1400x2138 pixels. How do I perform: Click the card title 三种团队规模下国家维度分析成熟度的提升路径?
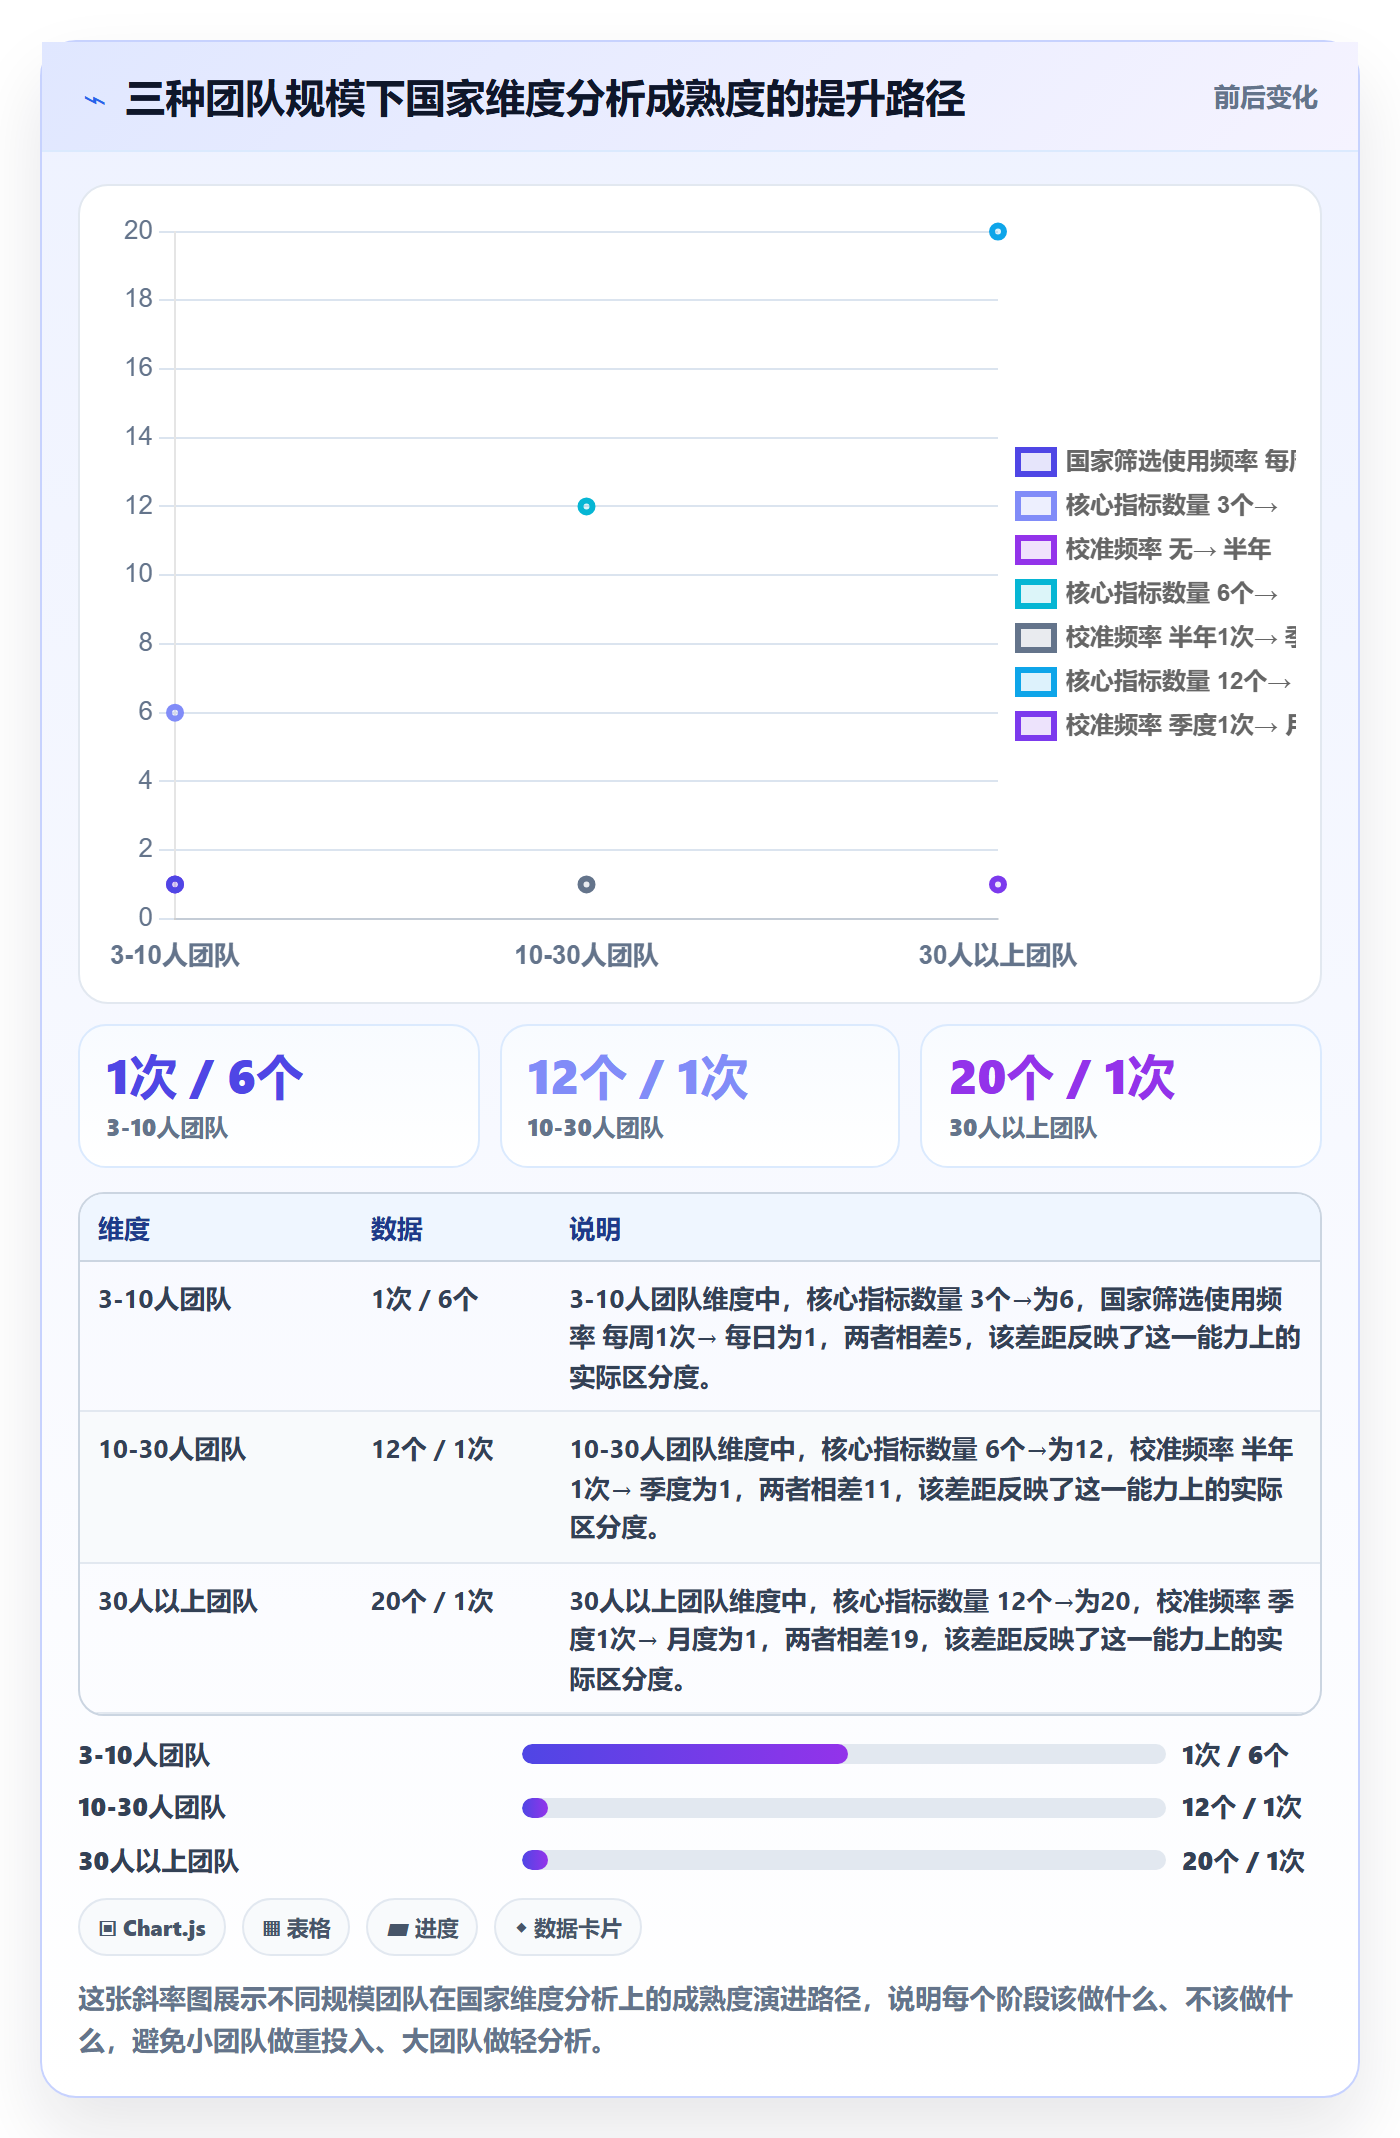[x=545, y=99]
